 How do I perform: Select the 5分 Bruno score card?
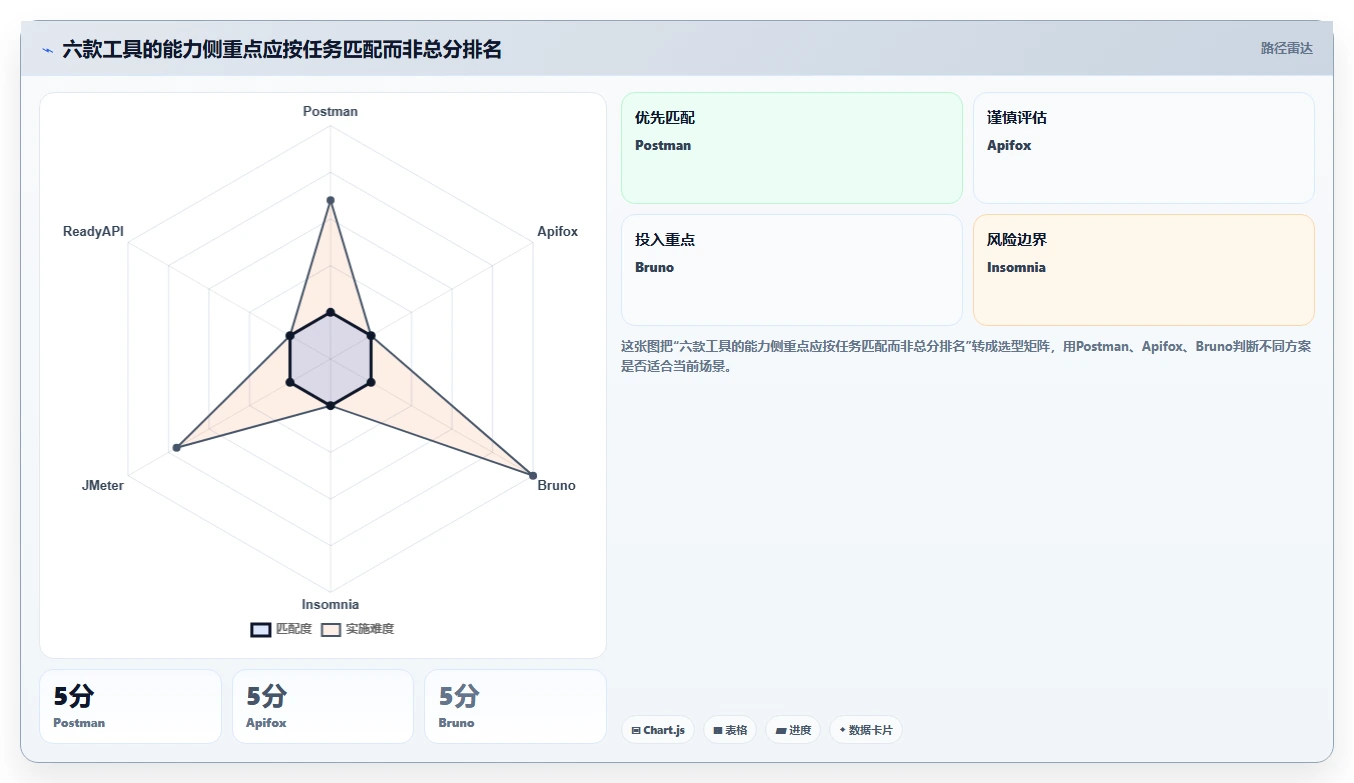[515, 706]
